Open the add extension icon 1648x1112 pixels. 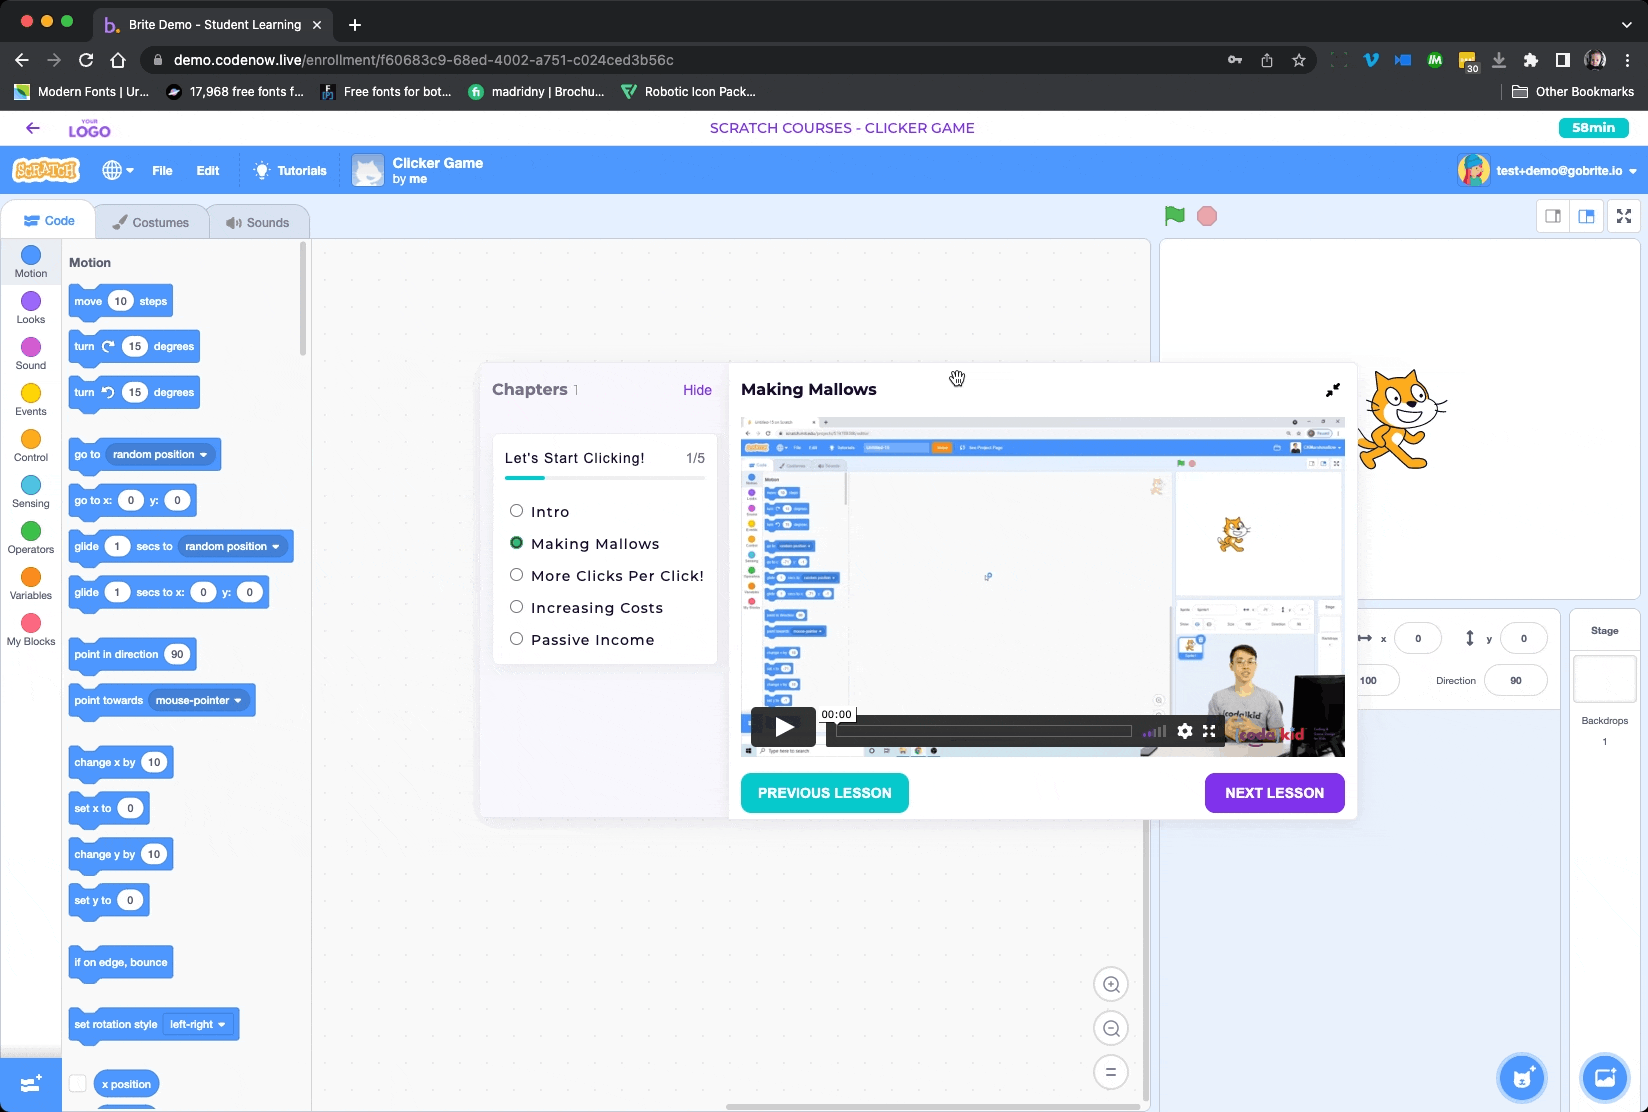tap(30, 1084)
